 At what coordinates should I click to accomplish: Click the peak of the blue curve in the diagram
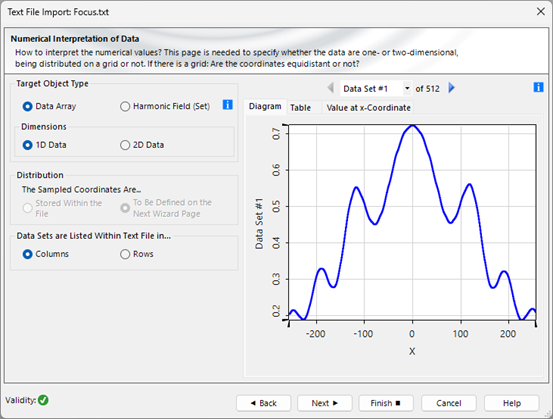point(412,125)
